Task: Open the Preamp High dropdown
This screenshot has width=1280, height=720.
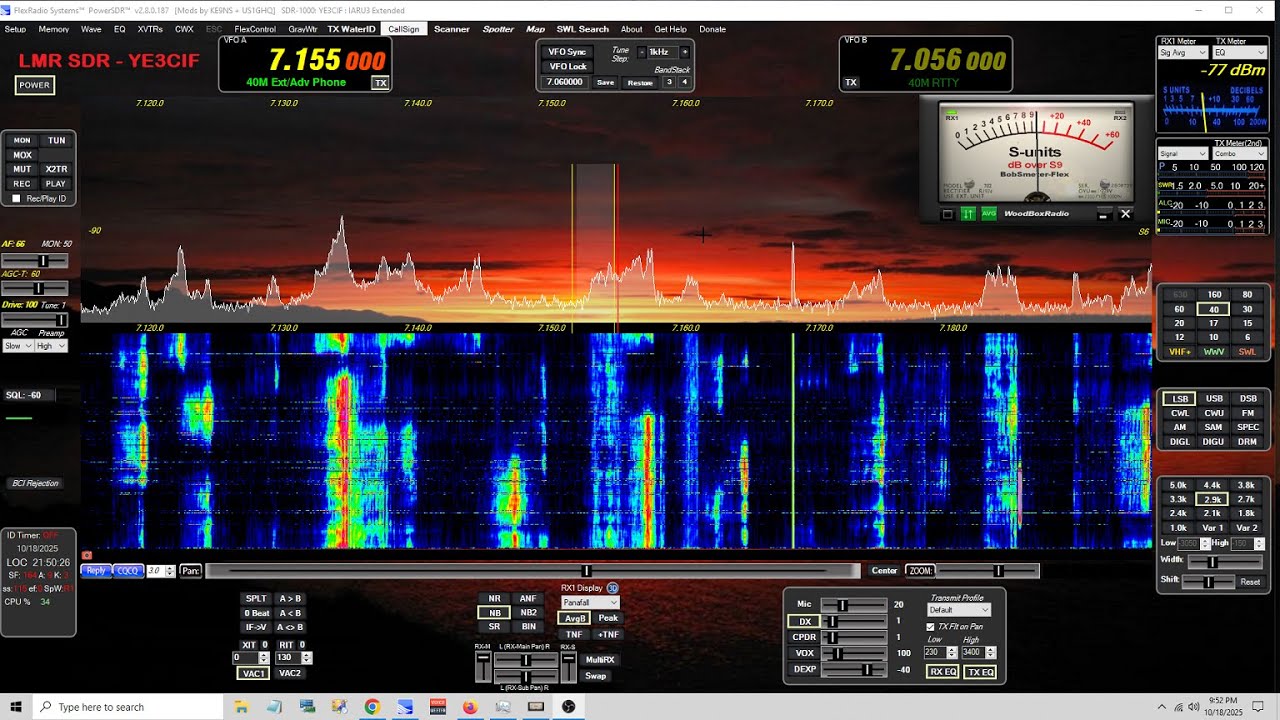Action: (x=51, y=346)
